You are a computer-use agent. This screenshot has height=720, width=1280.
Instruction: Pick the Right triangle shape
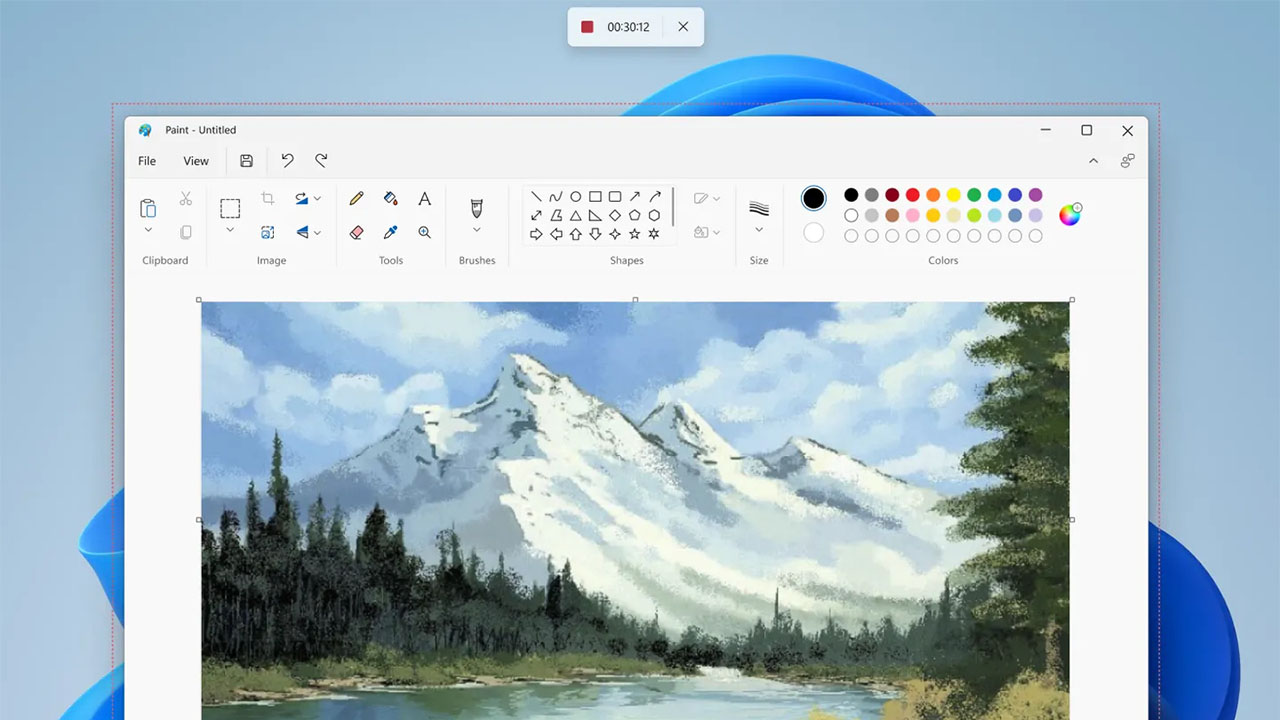pyautogui.click(x=595, y=215)
